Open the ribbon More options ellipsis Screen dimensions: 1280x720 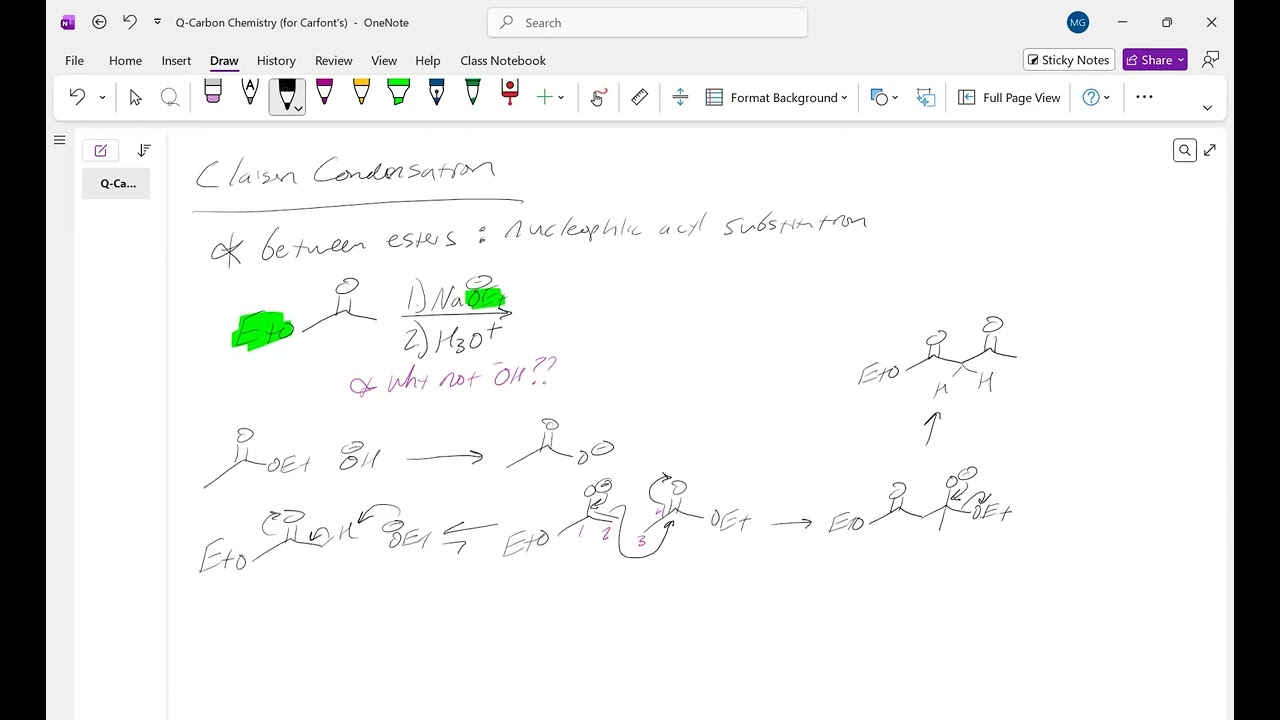[x=1145, y=97]
